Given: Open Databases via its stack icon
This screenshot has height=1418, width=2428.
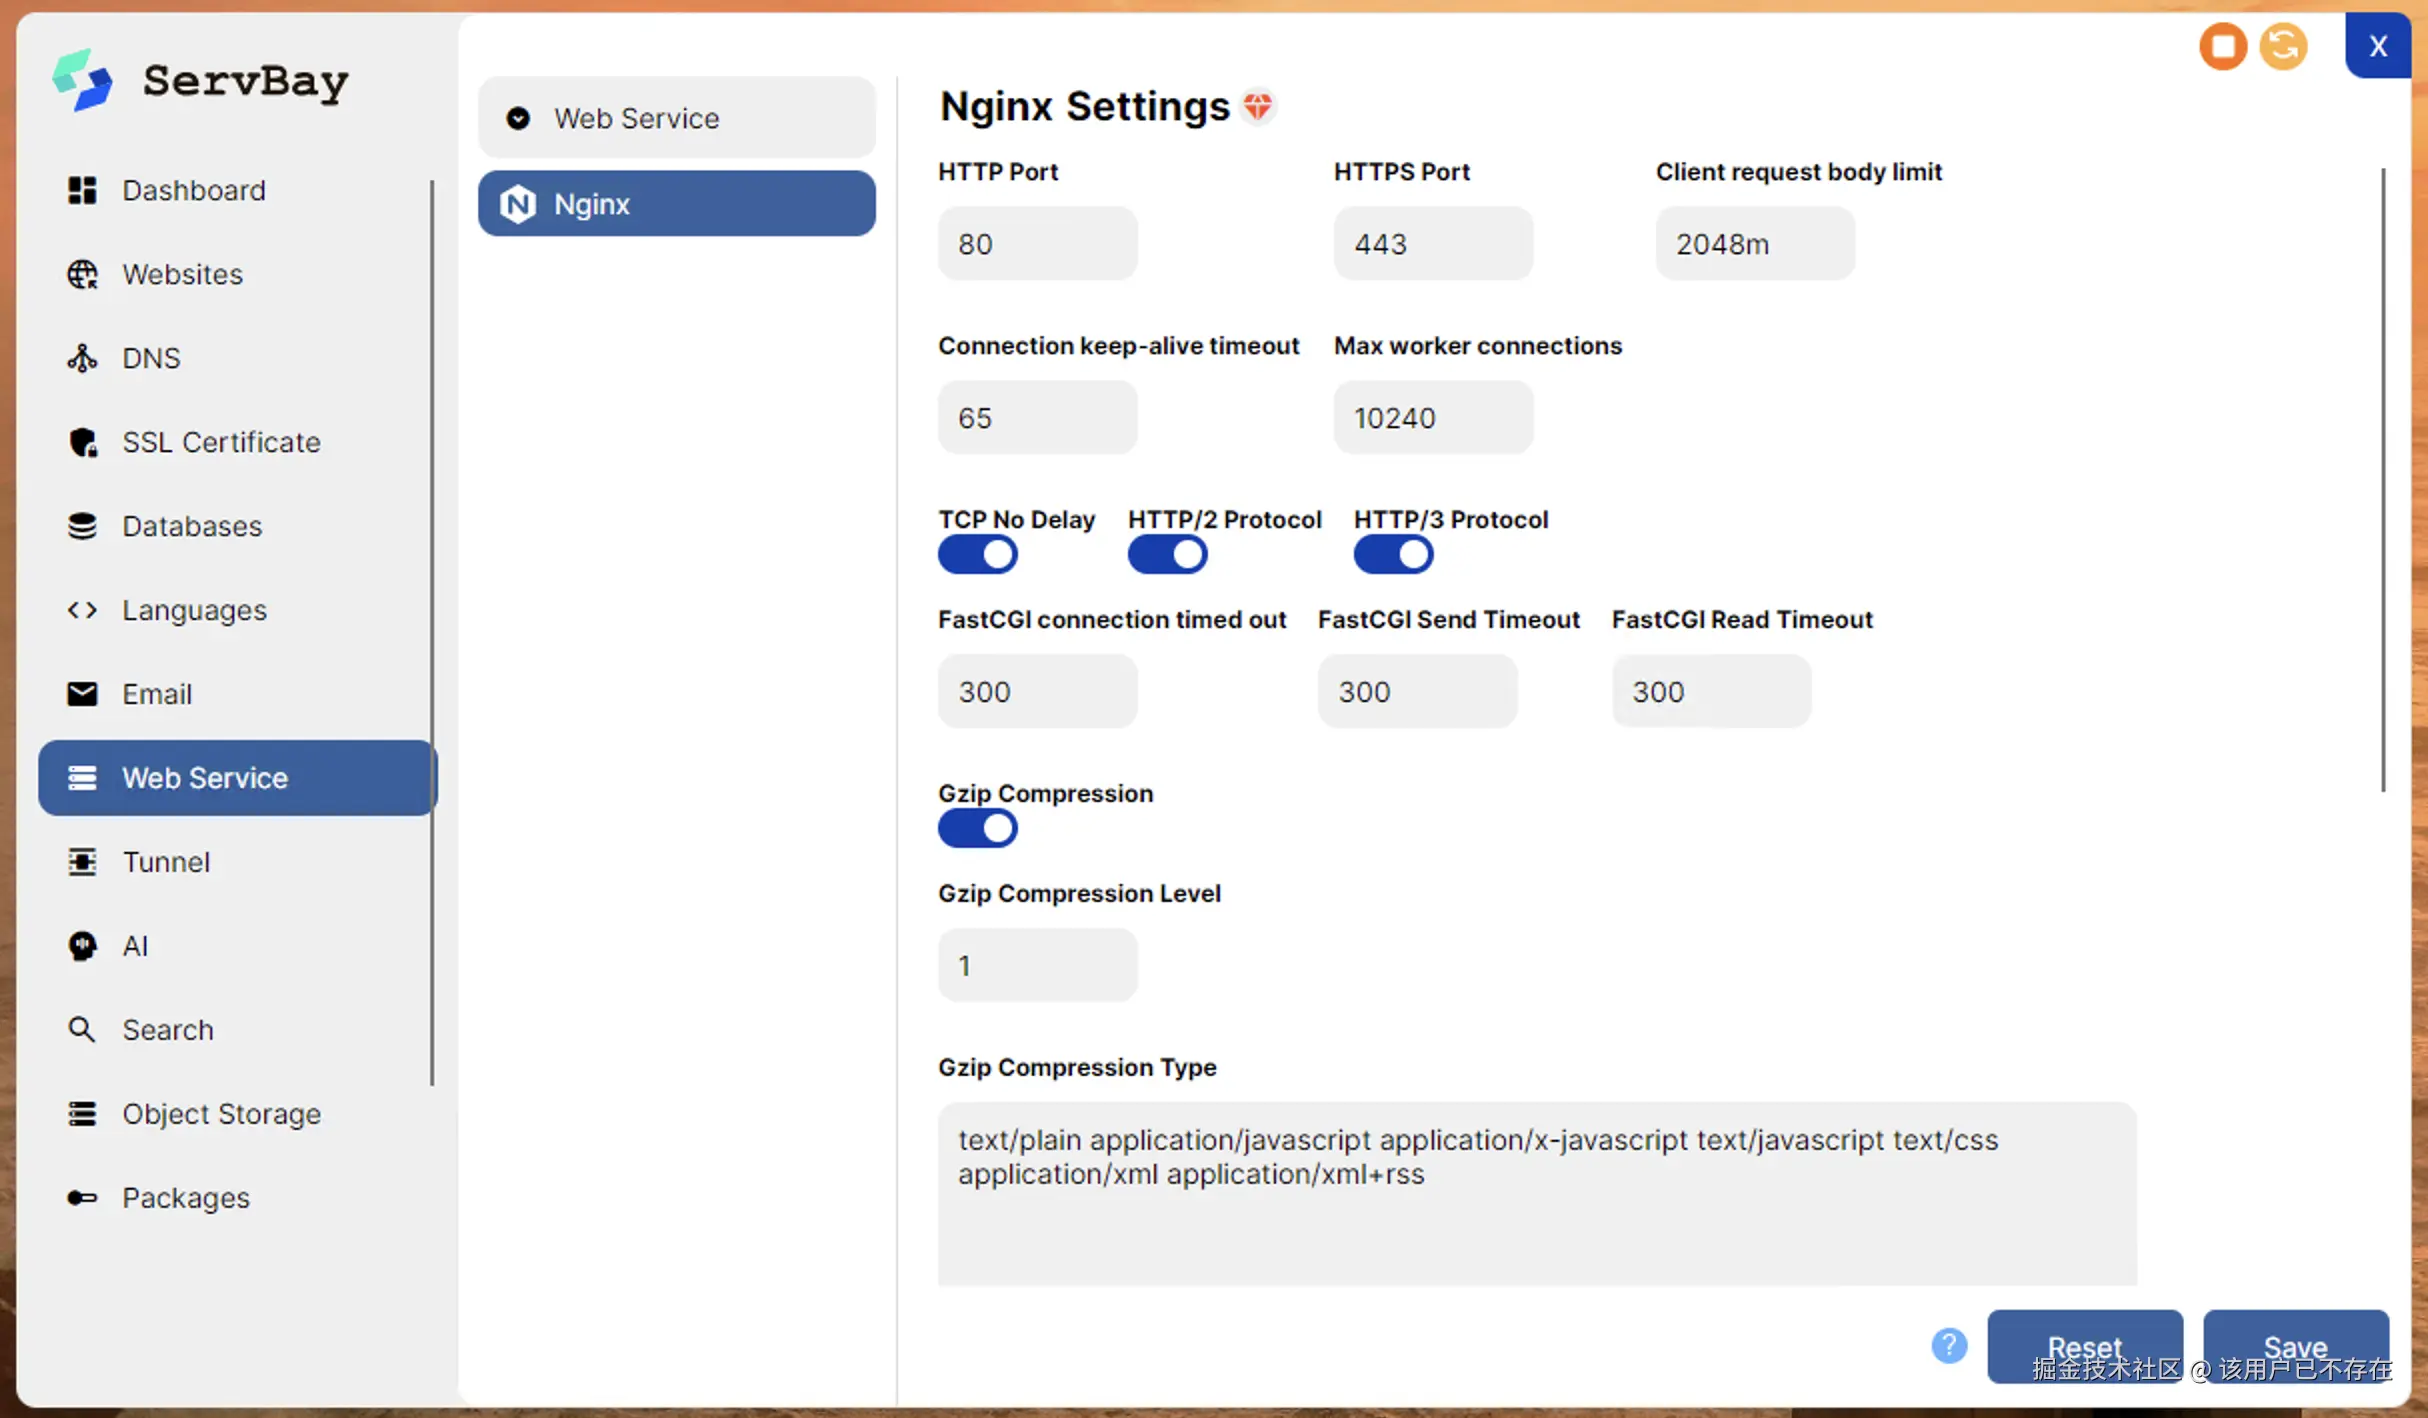Looking at the screenshot, I should tap(82, 526).
